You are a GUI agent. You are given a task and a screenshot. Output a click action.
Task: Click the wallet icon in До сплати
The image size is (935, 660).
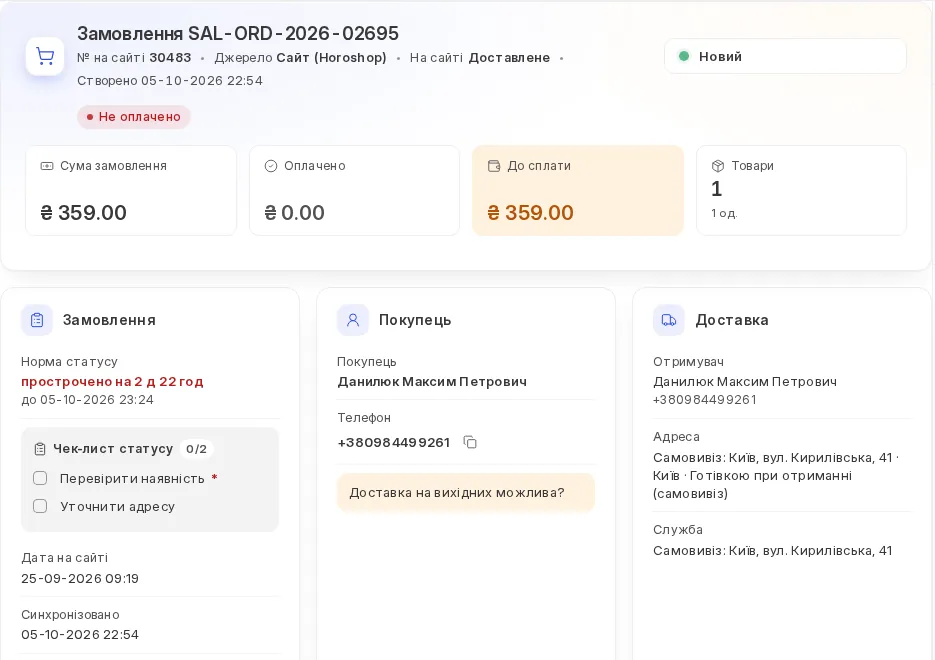(x=494, y=166)
